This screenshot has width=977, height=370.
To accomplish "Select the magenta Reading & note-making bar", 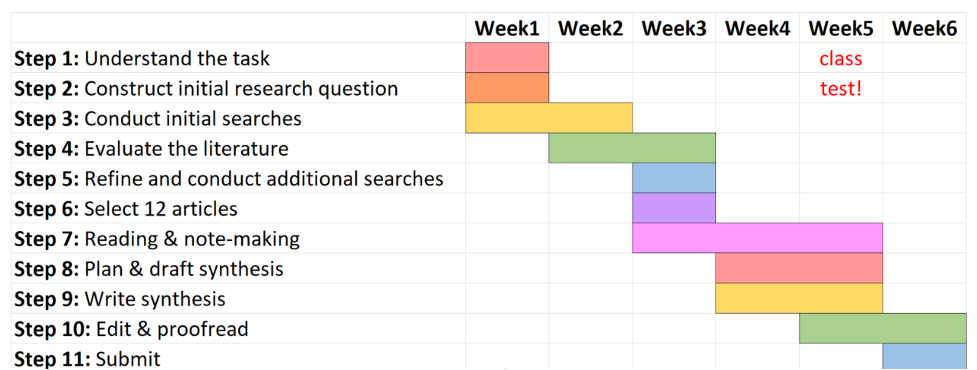I will click(758, 238).
